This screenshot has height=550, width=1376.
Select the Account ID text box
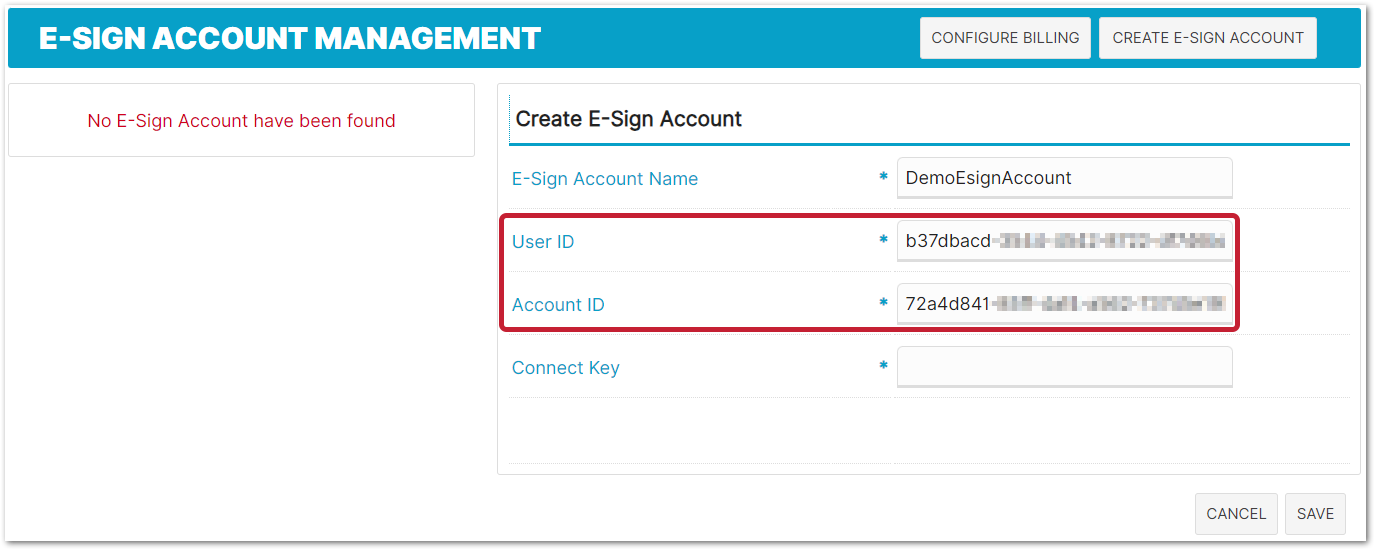[1065, 304]
